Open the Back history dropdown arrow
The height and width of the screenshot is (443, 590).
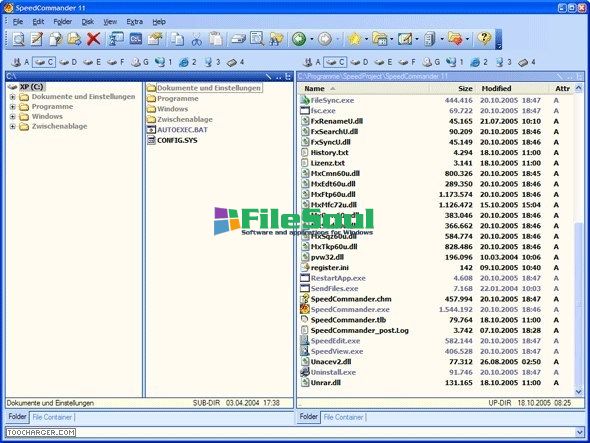pyautogui.click(x=312, y=39)
